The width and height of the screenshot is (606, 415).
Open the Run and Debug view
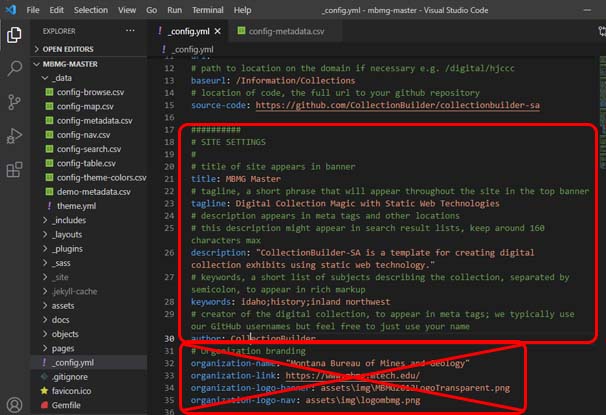pyautogui.click(x=15, y=135)
